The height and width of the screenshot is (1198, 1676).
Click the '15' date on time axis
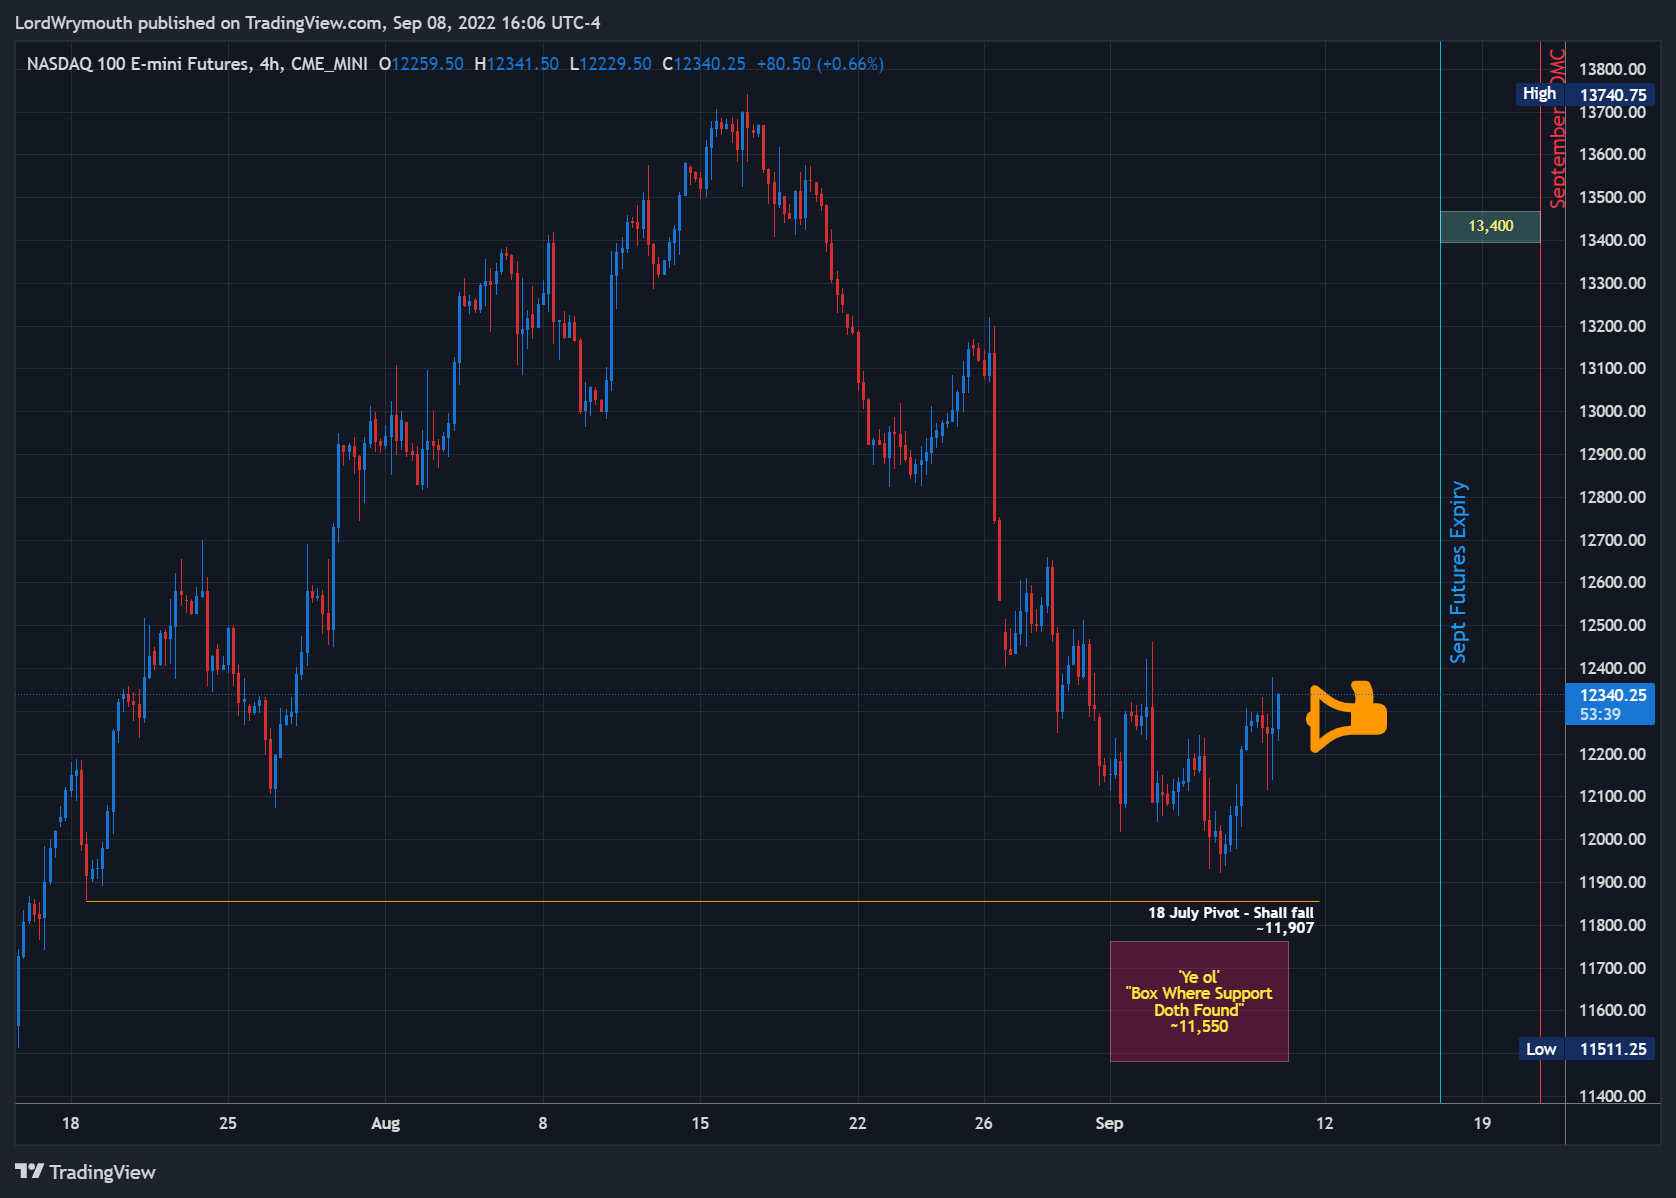tap(700, 1123)
